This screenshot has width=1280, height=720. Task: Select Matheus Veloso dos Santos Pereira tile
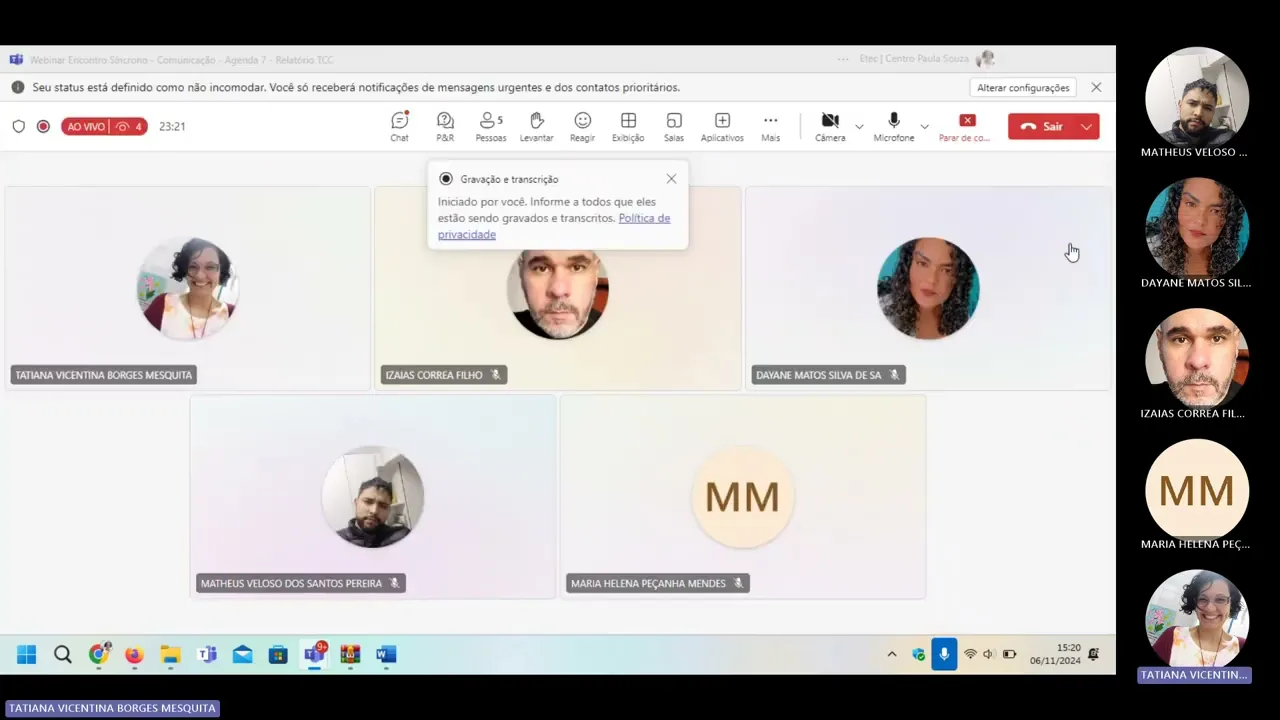click(x=373, y=497)
